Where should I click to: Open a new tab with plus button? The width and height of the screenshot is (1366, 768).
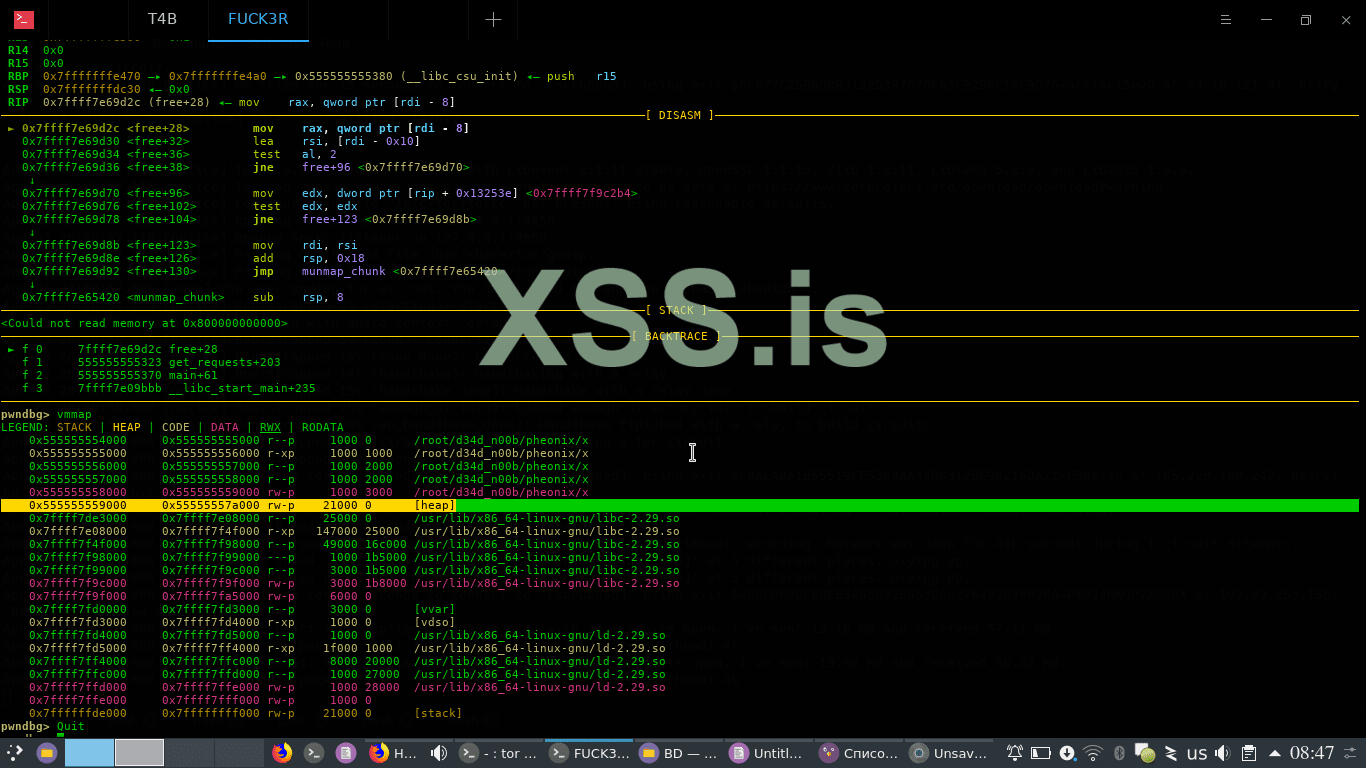click(493, 20)
